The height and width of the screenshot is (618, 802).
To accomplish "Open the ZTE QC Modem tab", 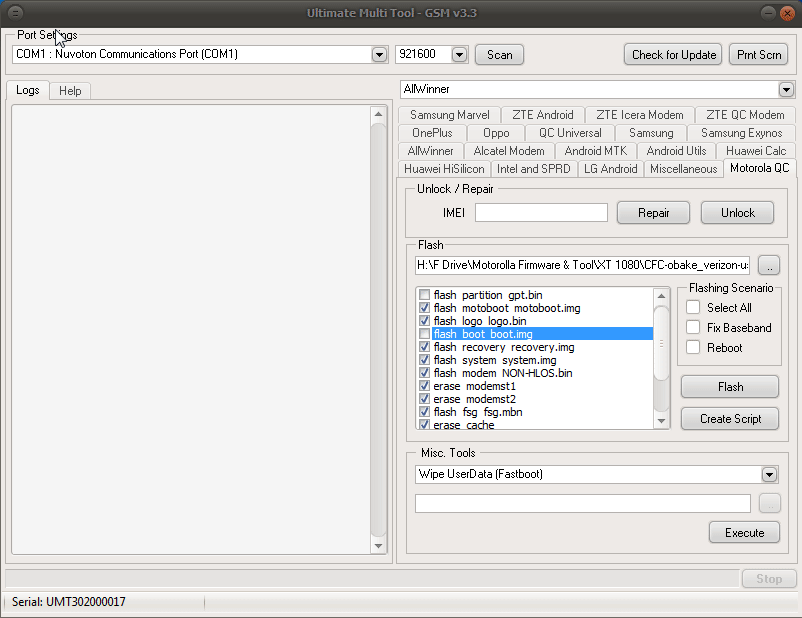I will click(745, 115).
